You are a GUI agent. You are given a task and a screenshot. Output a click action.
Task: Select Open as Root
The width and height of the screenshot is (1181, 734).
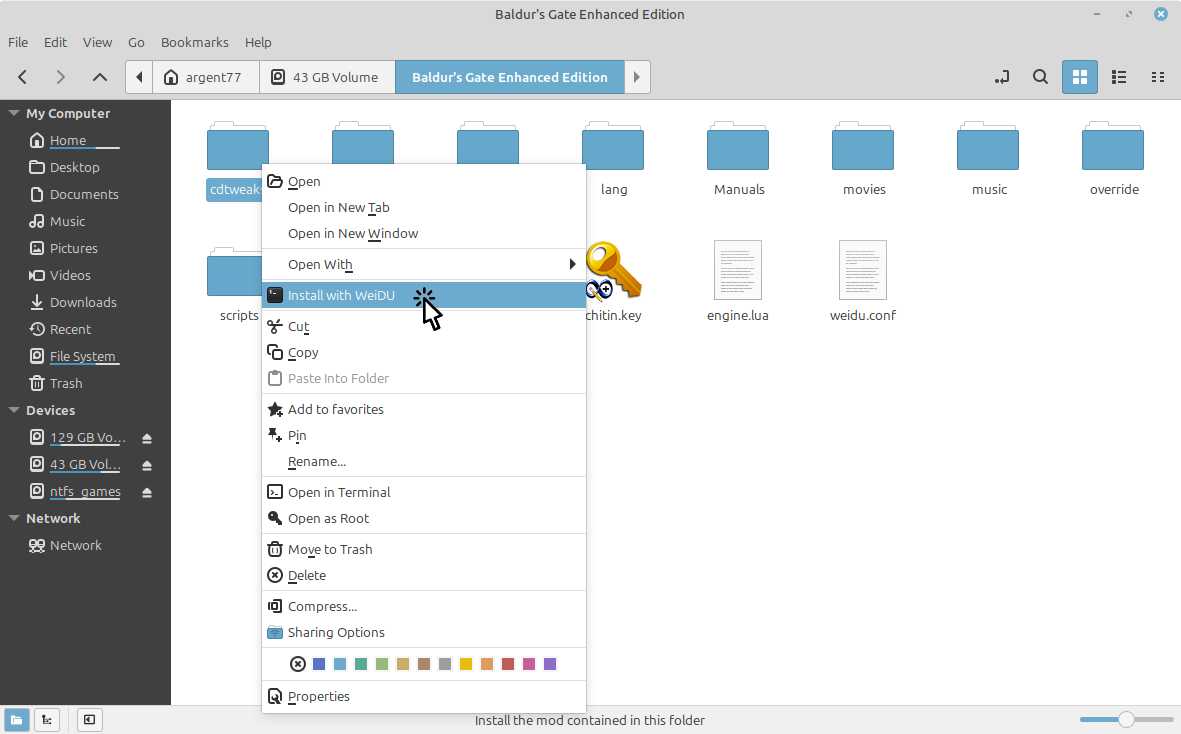coord(424,518)
